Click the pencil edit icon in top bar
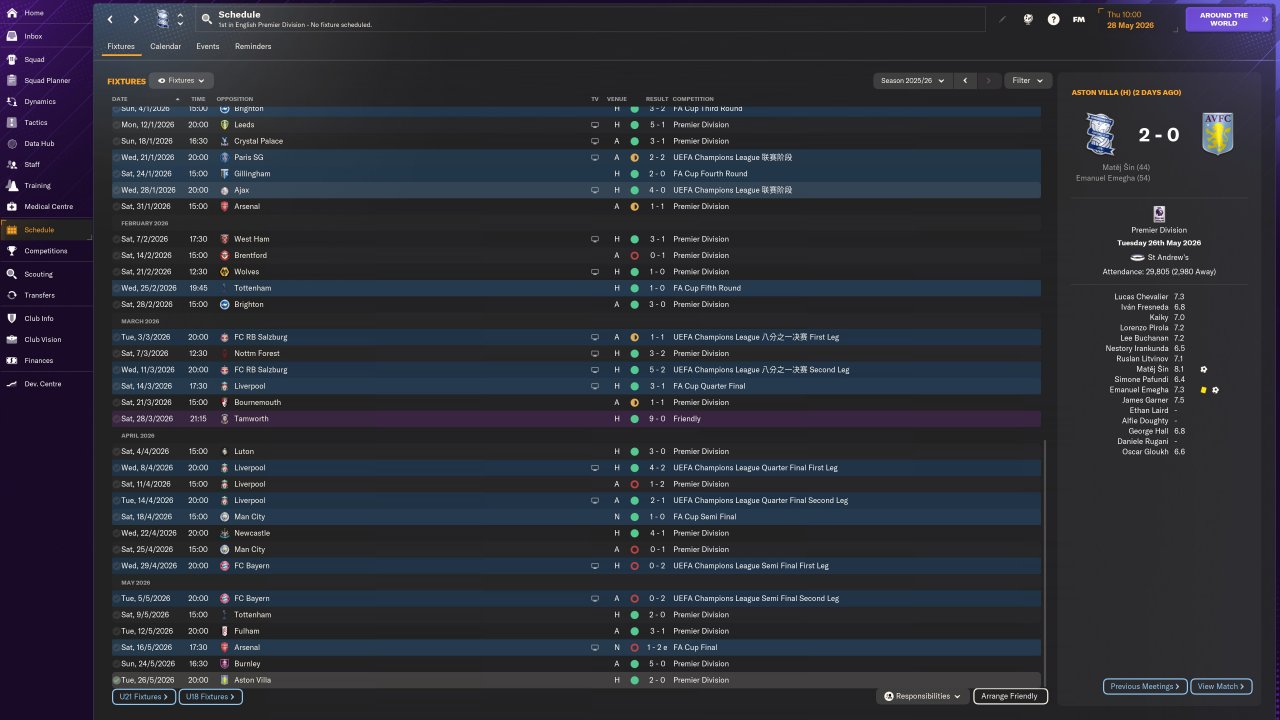This screenshot has height=720, width=1280. coord(1003,19)
